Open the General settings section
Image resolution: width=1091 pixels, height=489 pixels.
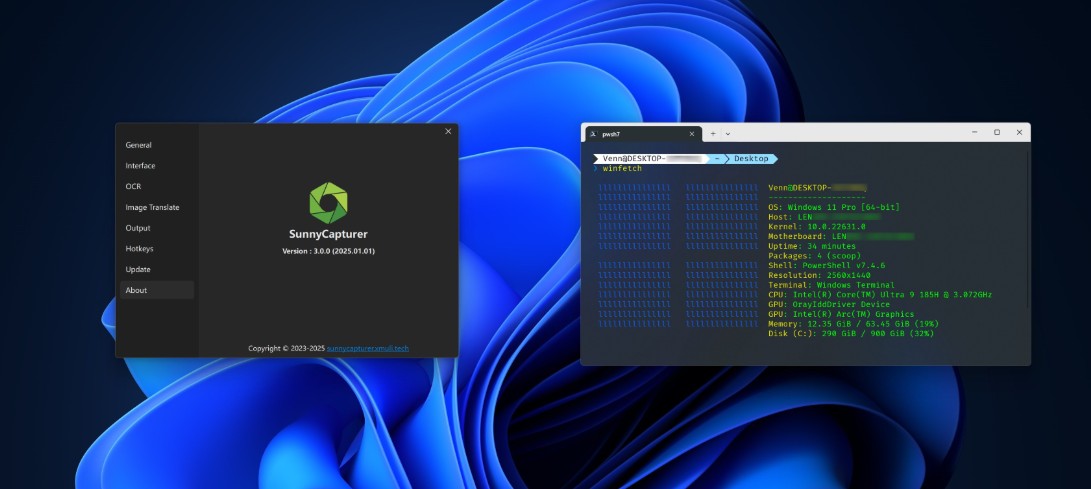pyautogui.click(x=138, y=145)
